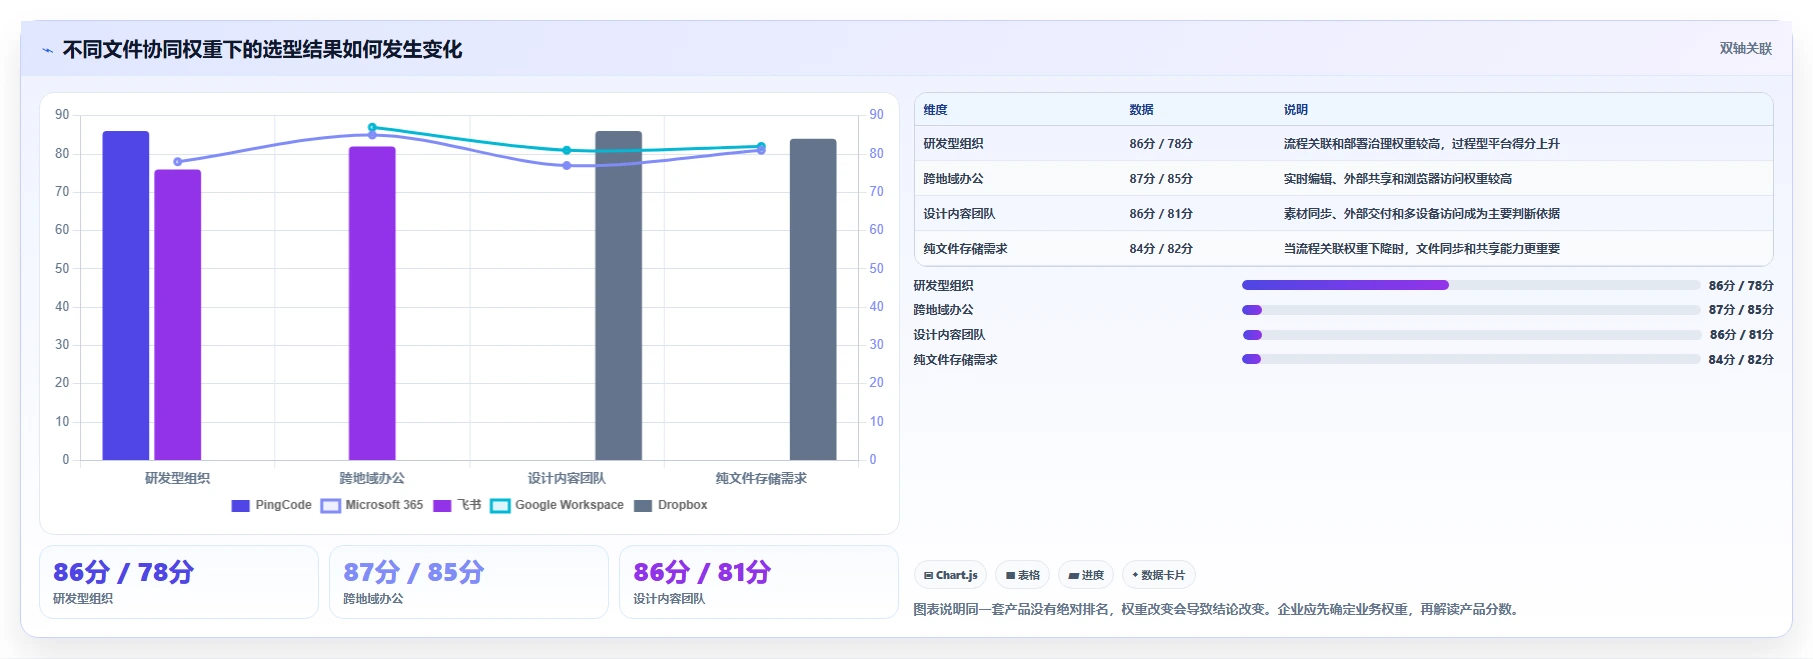Click progress value 87分 / 85分 at row end

click(x=1741, y=310)
